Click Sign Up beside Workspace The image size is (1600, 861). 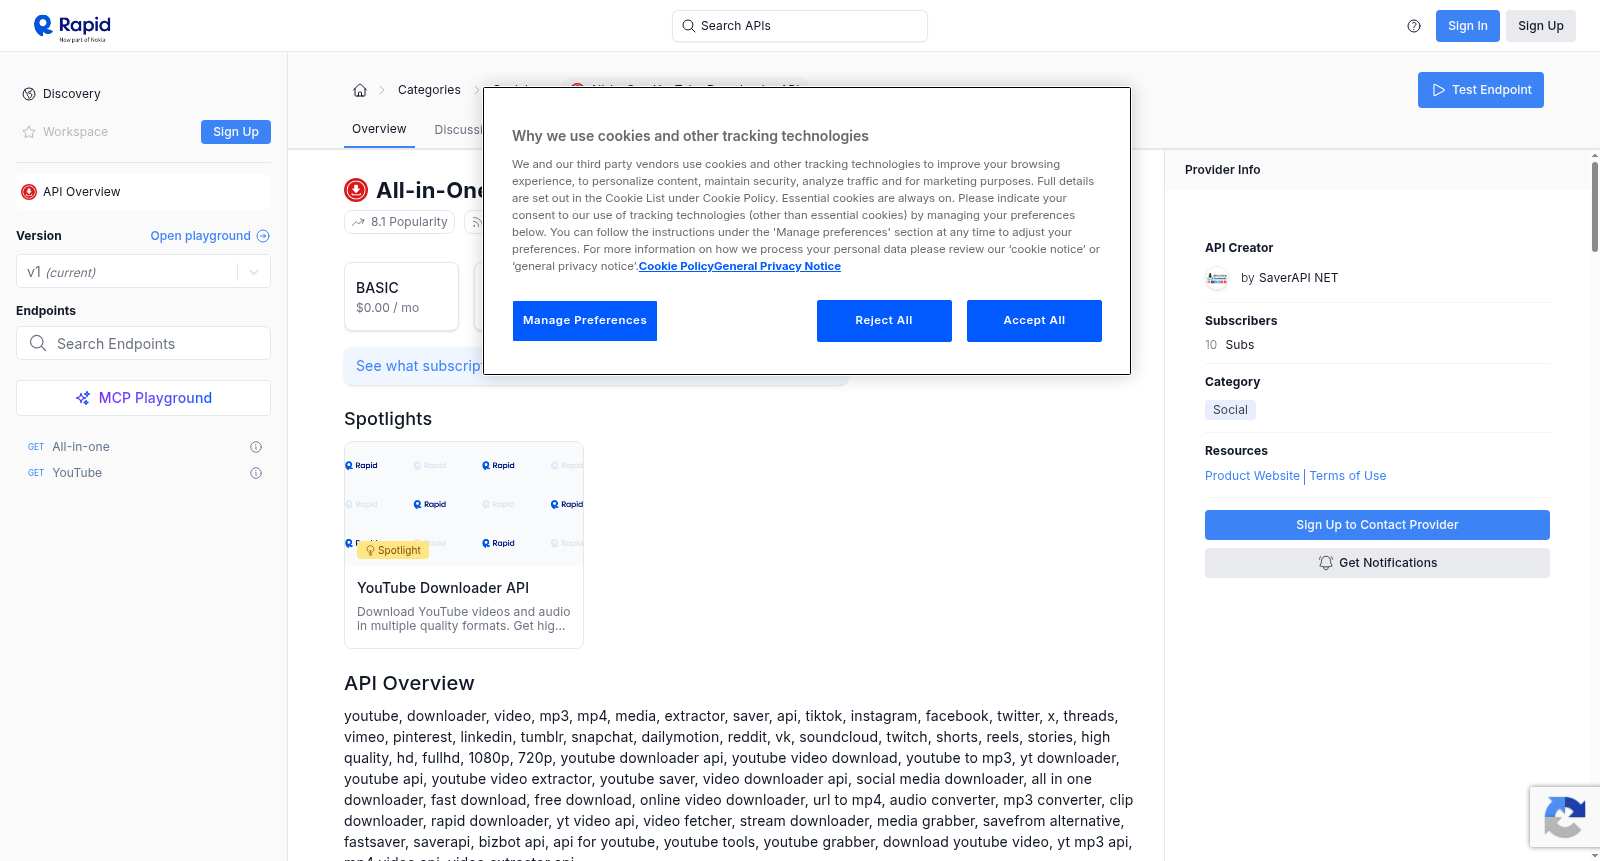coord(236,132)
